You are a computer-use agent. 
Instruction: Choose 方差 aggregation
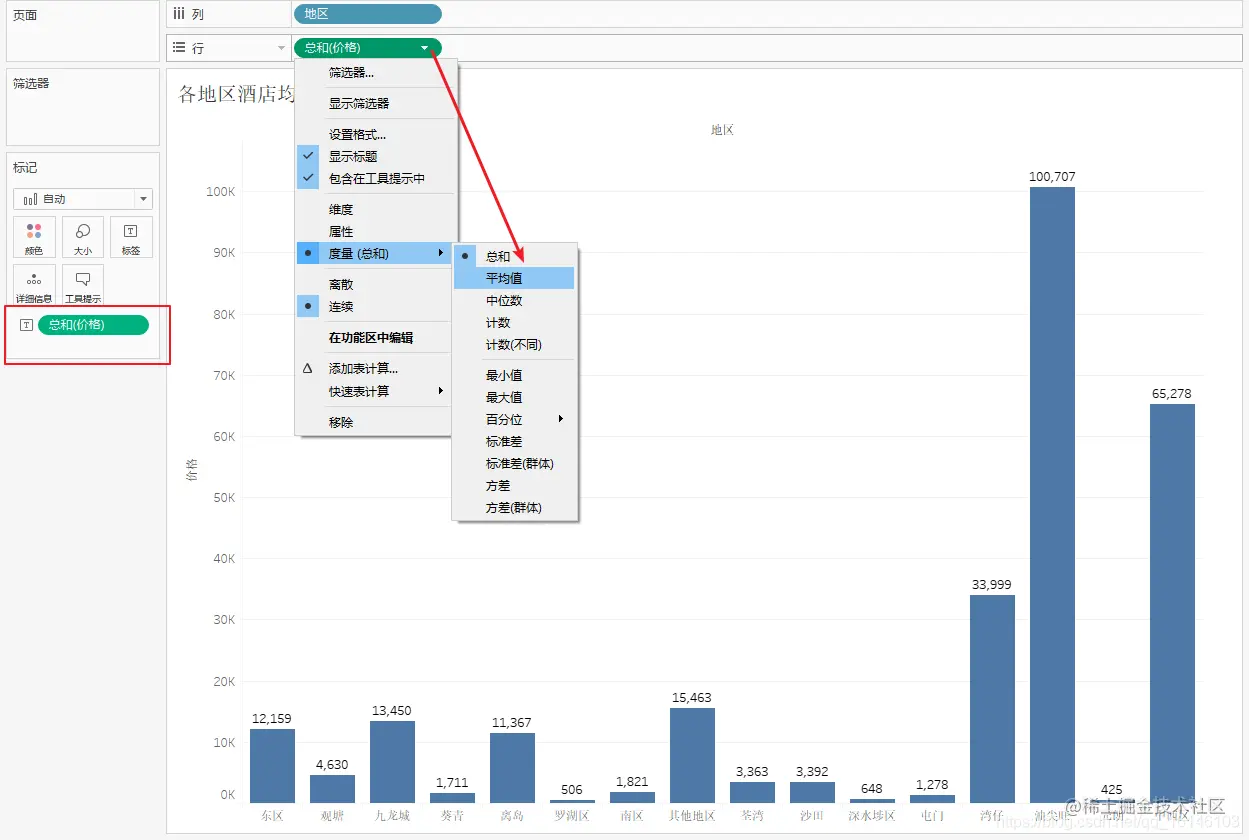(515, 485)
